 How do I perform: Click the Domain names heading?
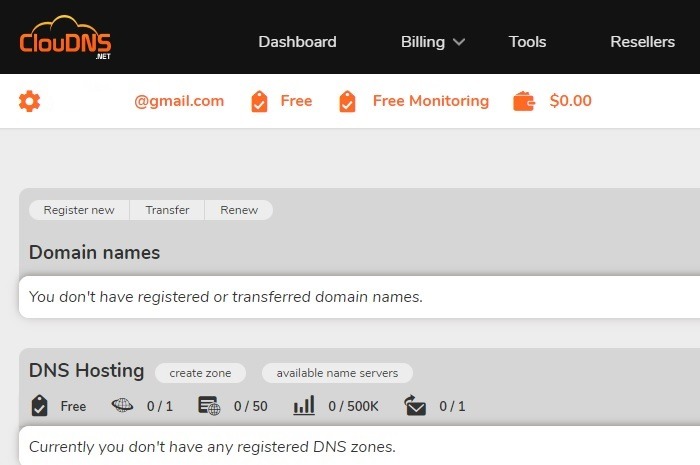point(95,253)
